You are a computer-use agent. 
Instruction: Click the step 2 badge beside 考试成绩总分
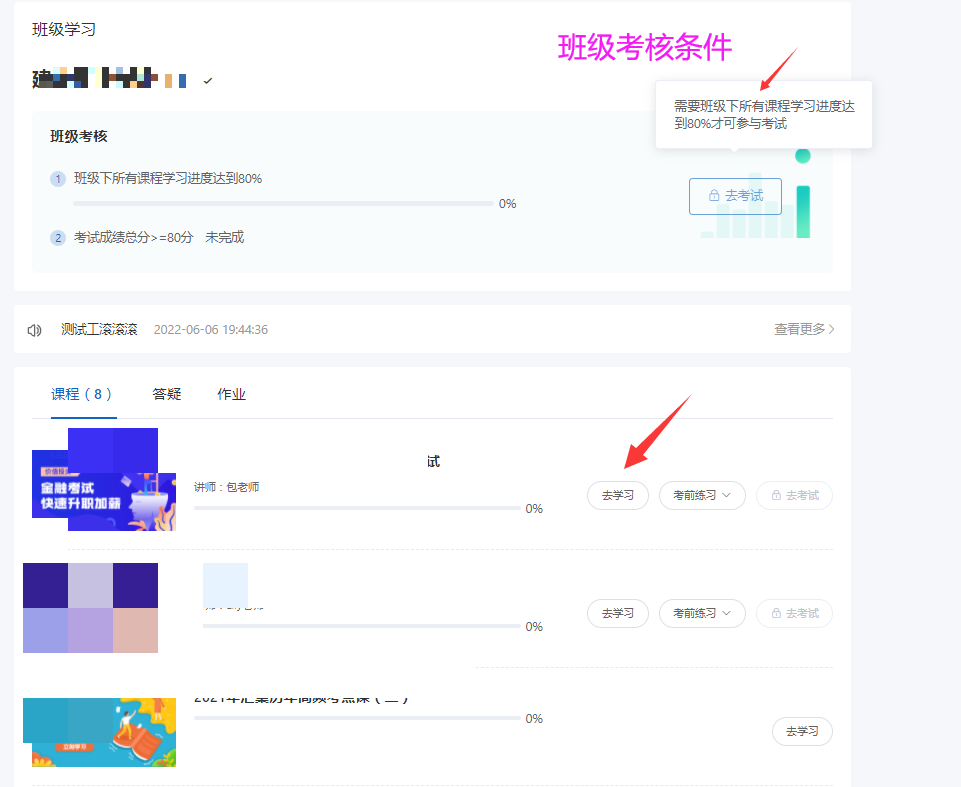tap(58, 238)
